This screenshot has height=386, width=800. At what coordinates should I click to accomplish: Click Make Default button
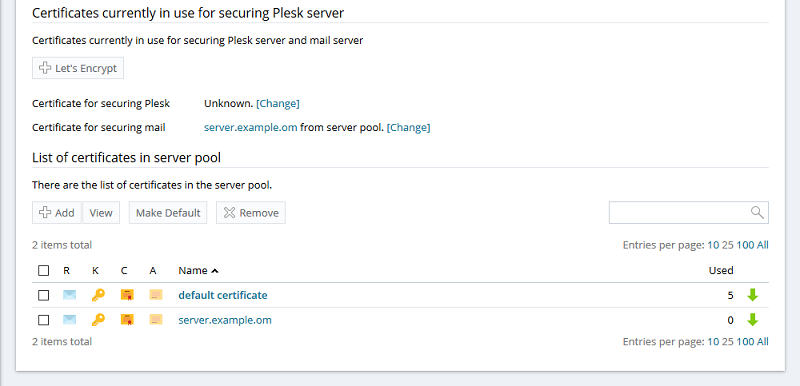168,213
